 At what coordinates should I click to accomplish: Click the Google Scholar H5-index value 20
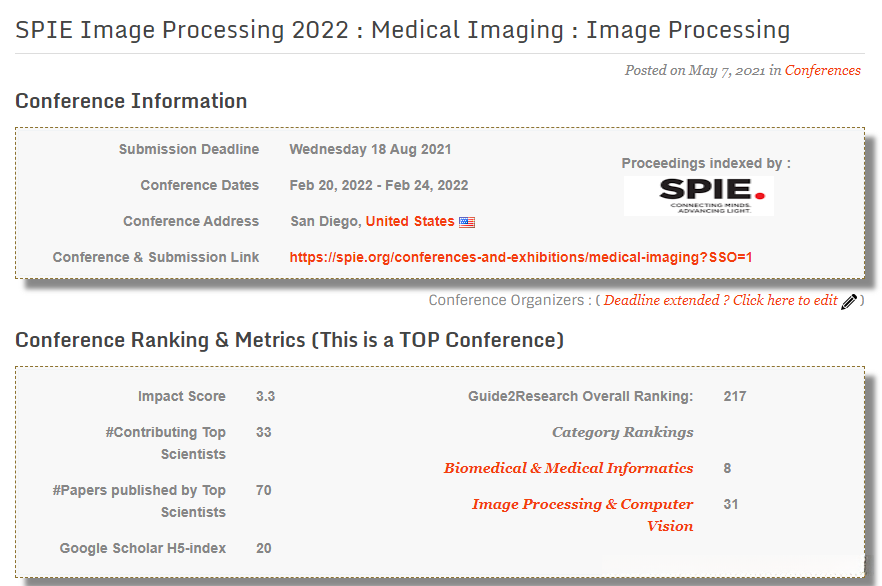point(264,548)
